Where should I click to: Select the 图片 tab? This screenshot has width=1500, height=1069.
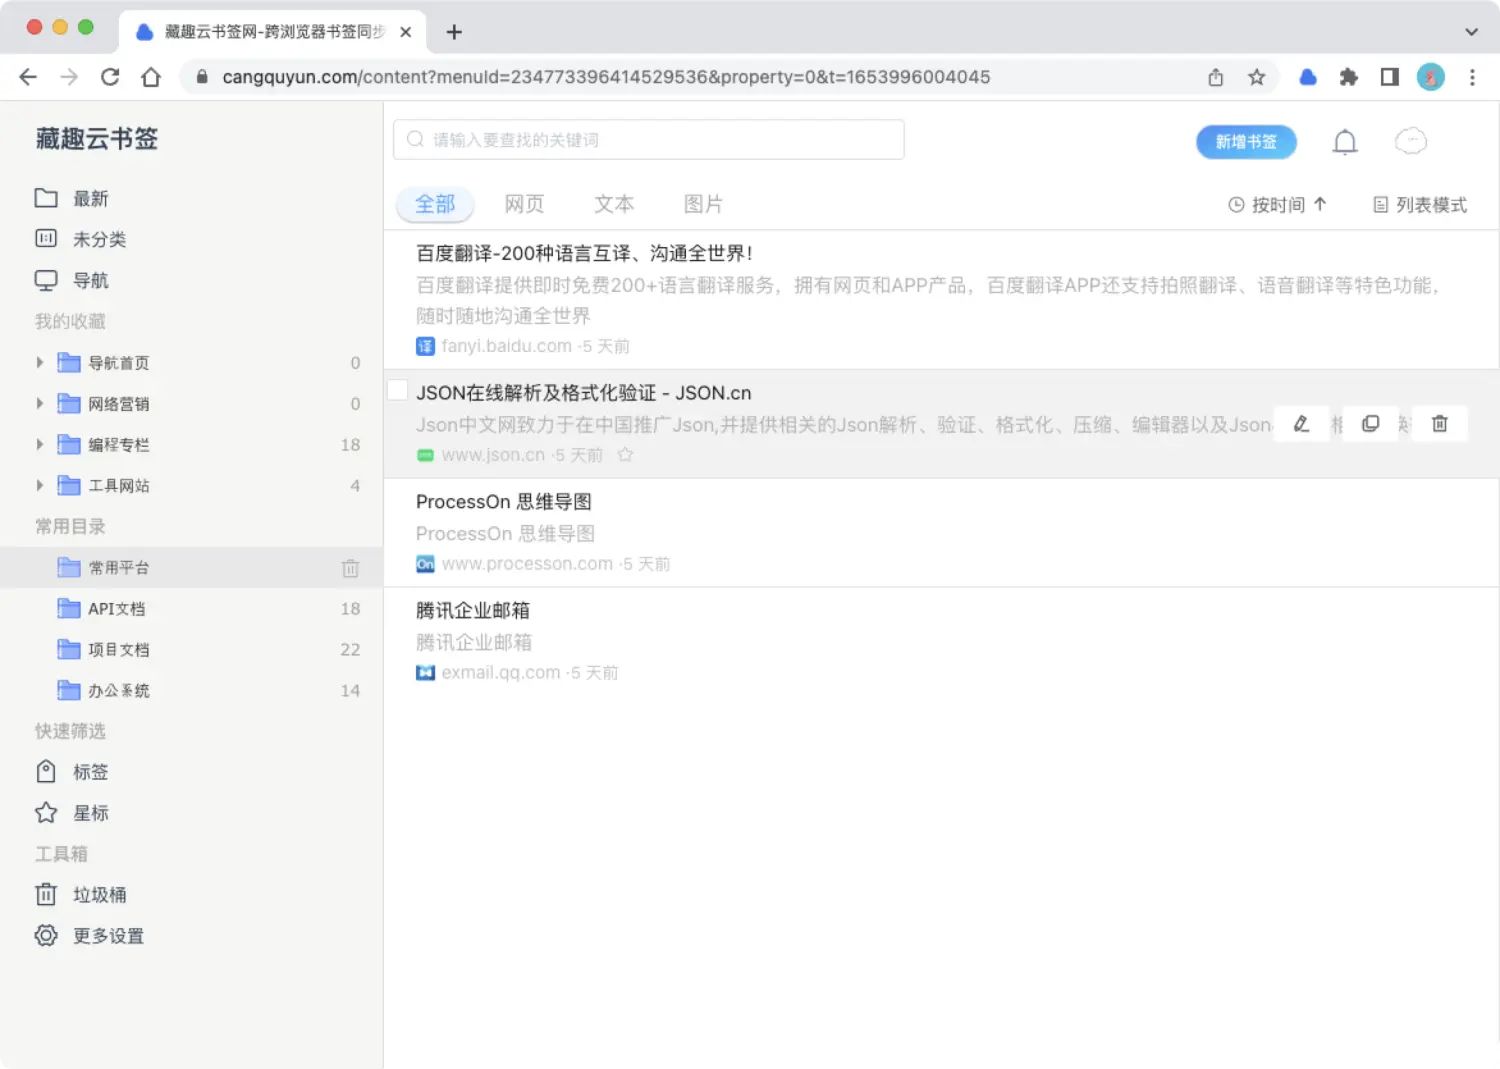[703, 204]
